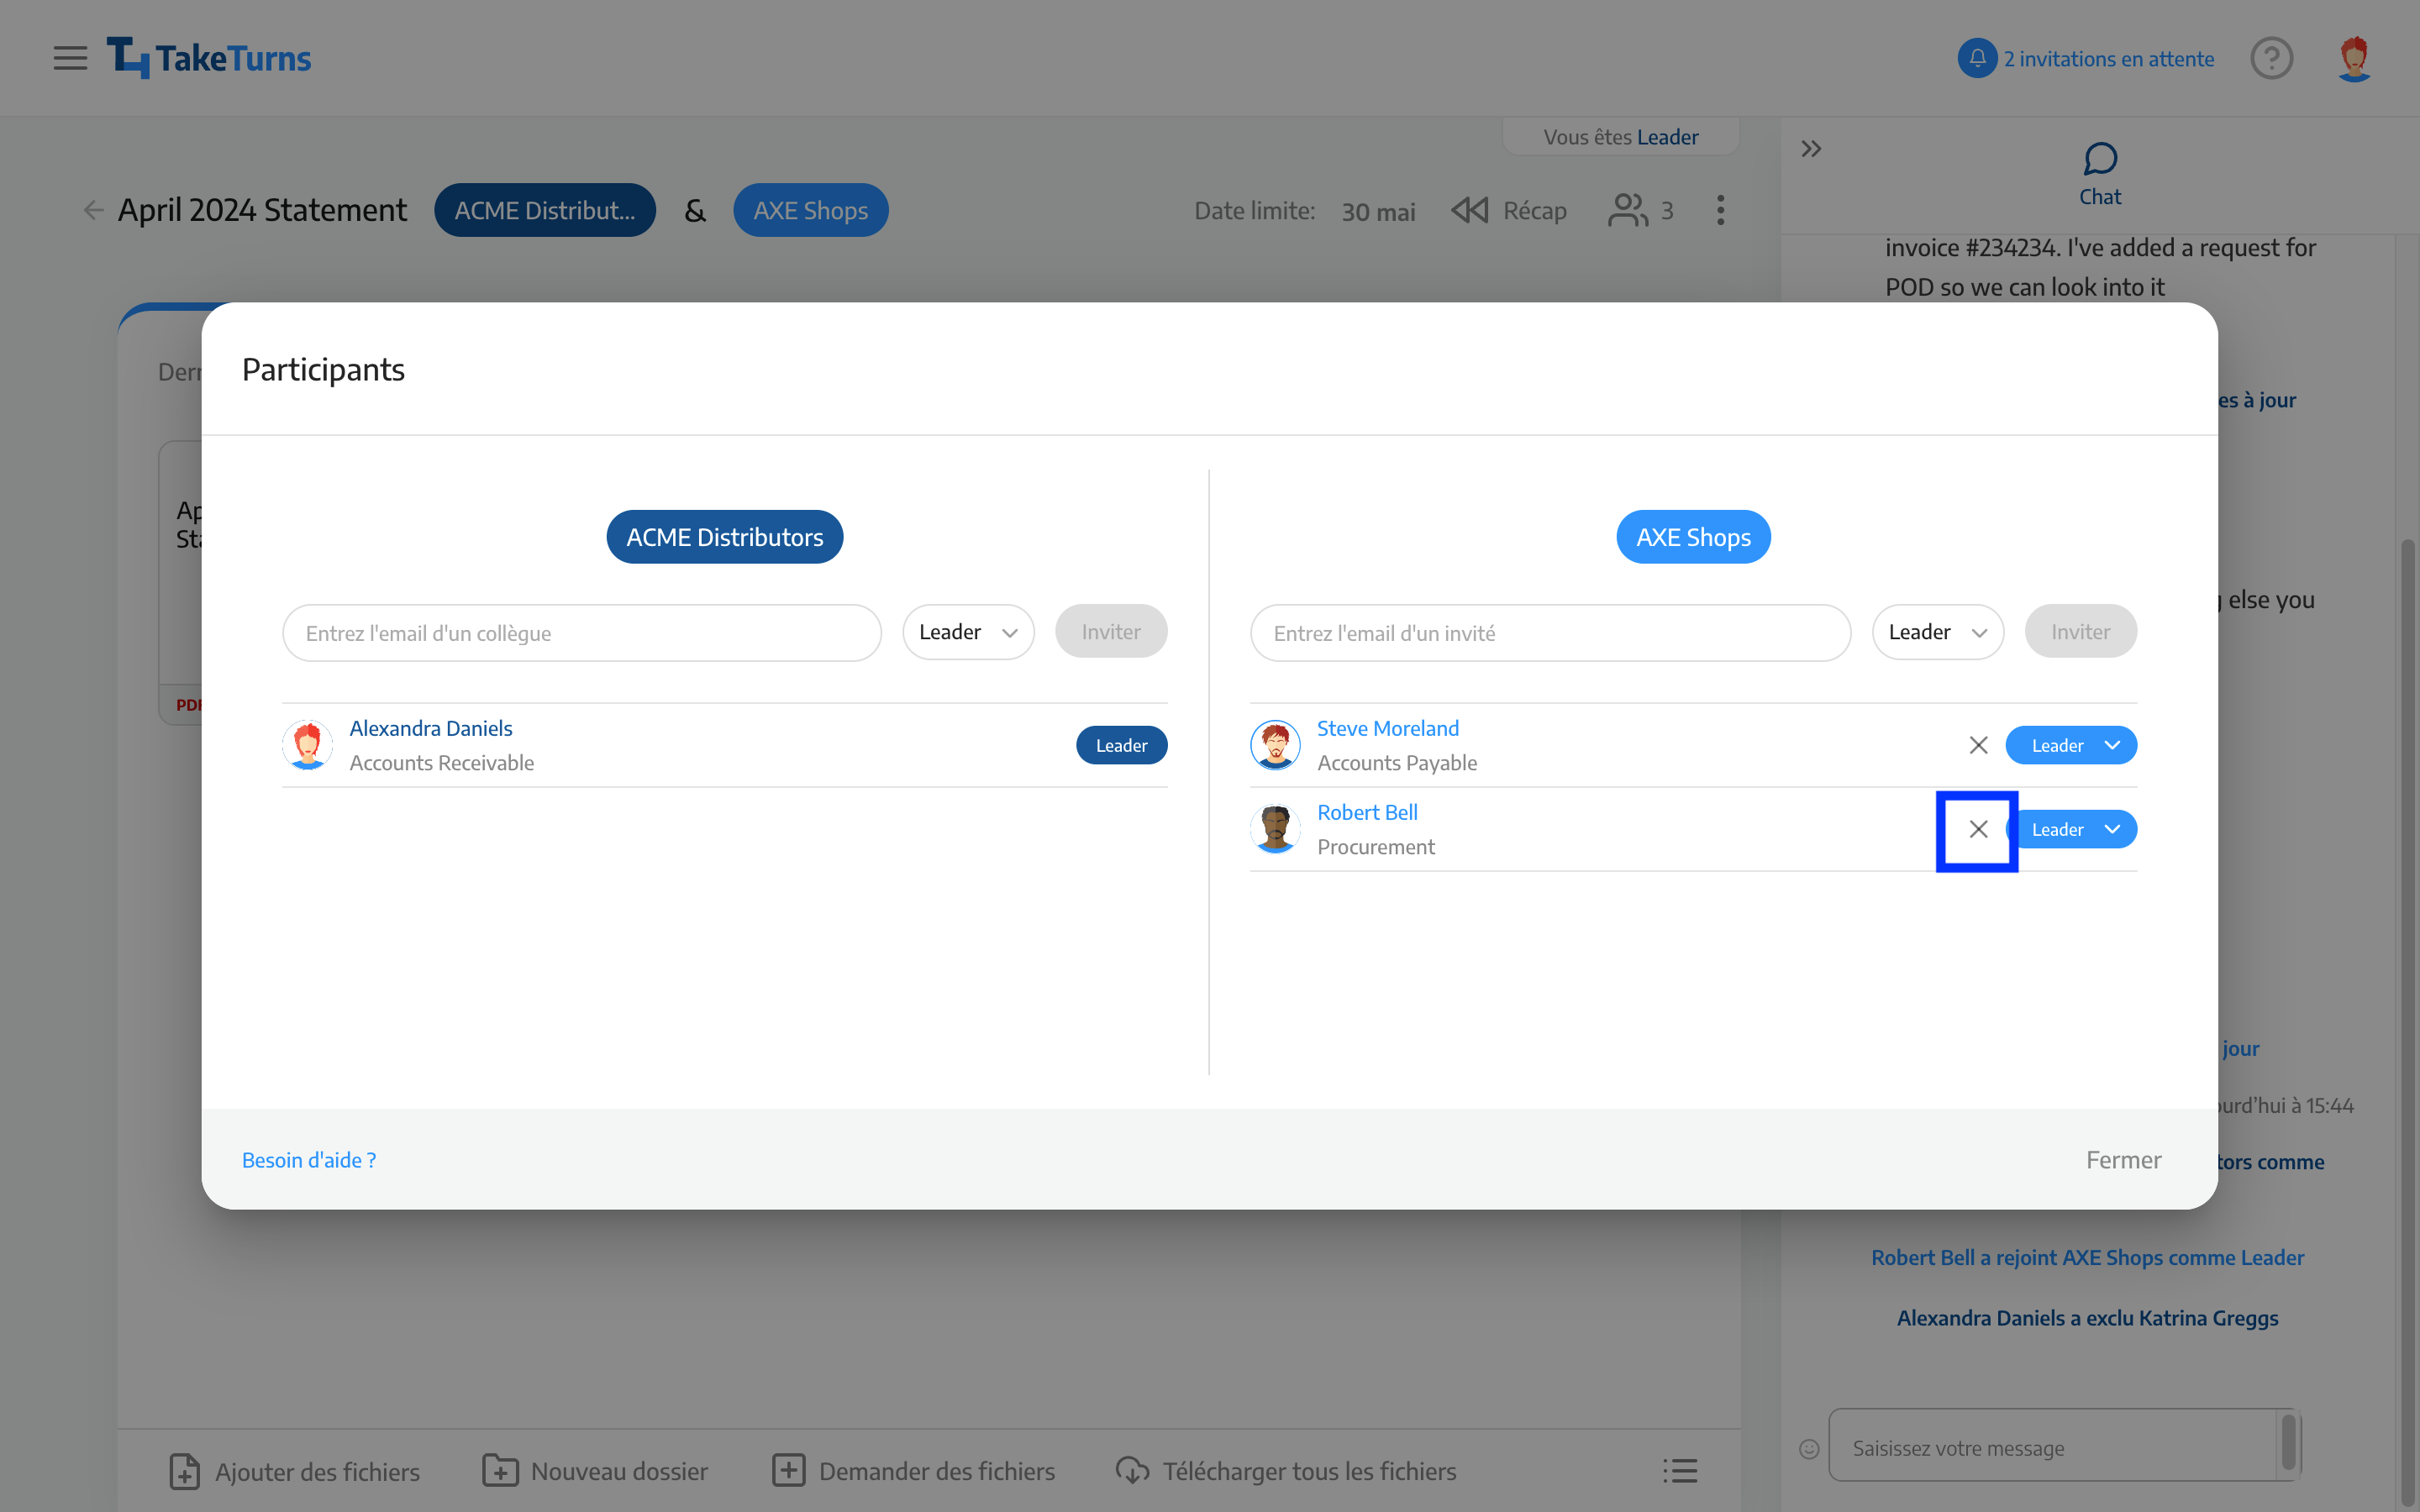Focus the colleague email field
This screenshot has height=1512, width=2420.
pos(582,633)
